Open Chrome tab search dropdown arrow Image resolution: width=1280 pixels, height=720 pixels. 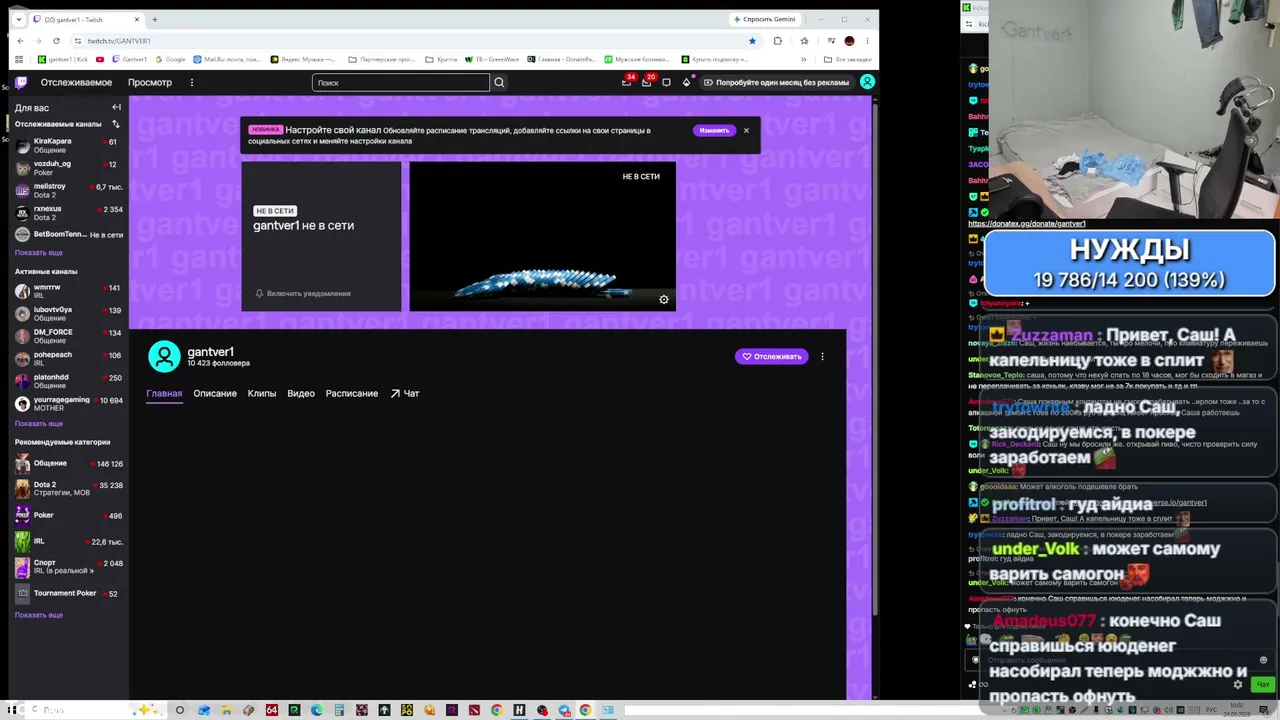coord(18,19)
